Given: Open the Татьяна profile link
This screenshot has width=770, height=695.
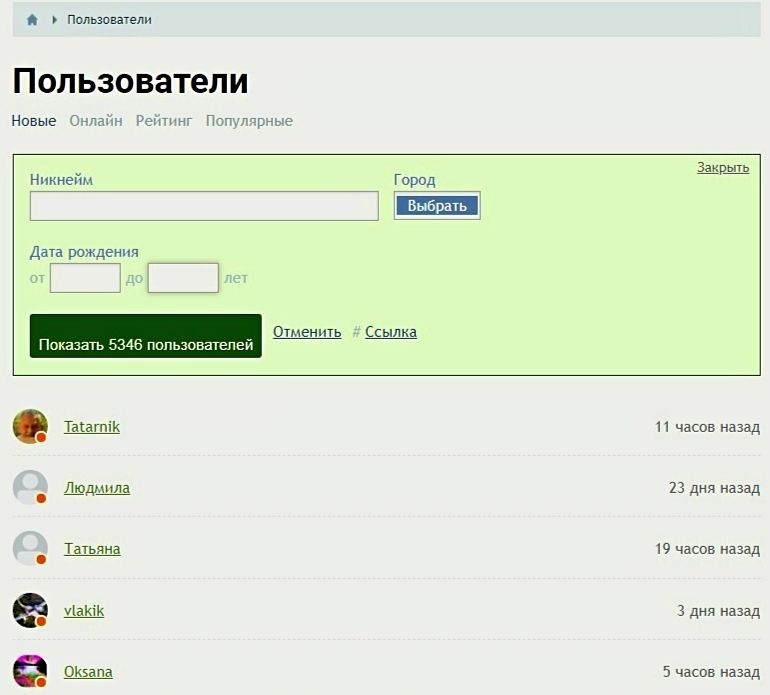Looking at the screenshot, I should pyautogui.click(x=92, y=549).
